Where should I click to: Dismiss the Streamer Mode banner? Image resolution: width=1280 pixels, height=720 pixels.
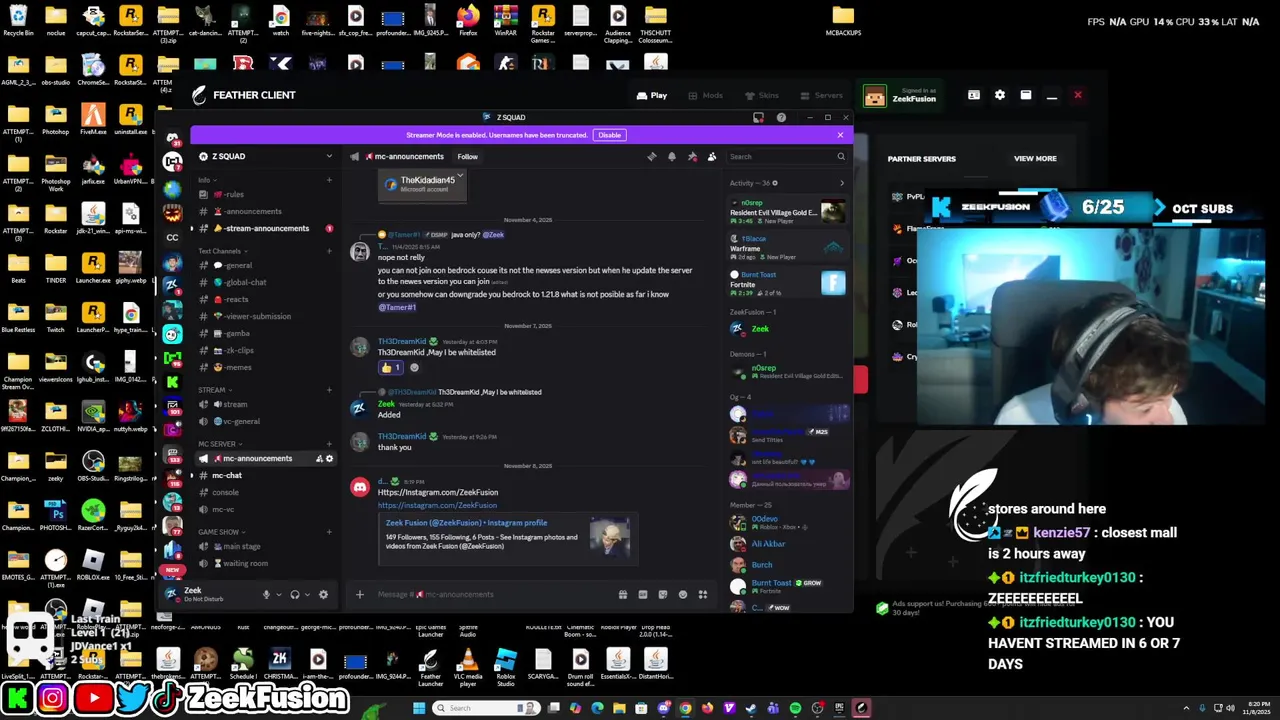pyautogui.click(x=840, y=135)
